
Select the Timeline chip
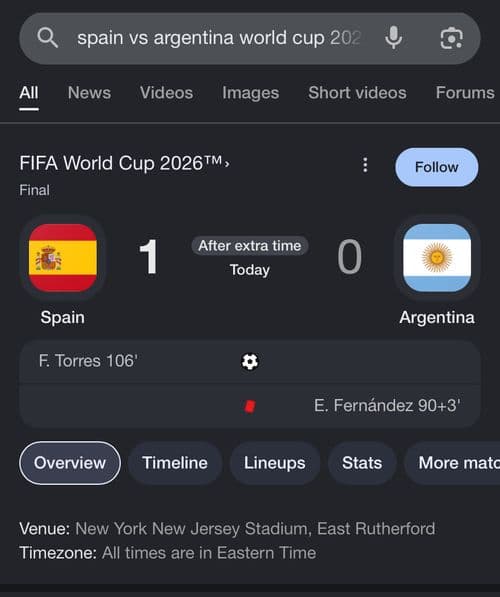tap(175, 463)
